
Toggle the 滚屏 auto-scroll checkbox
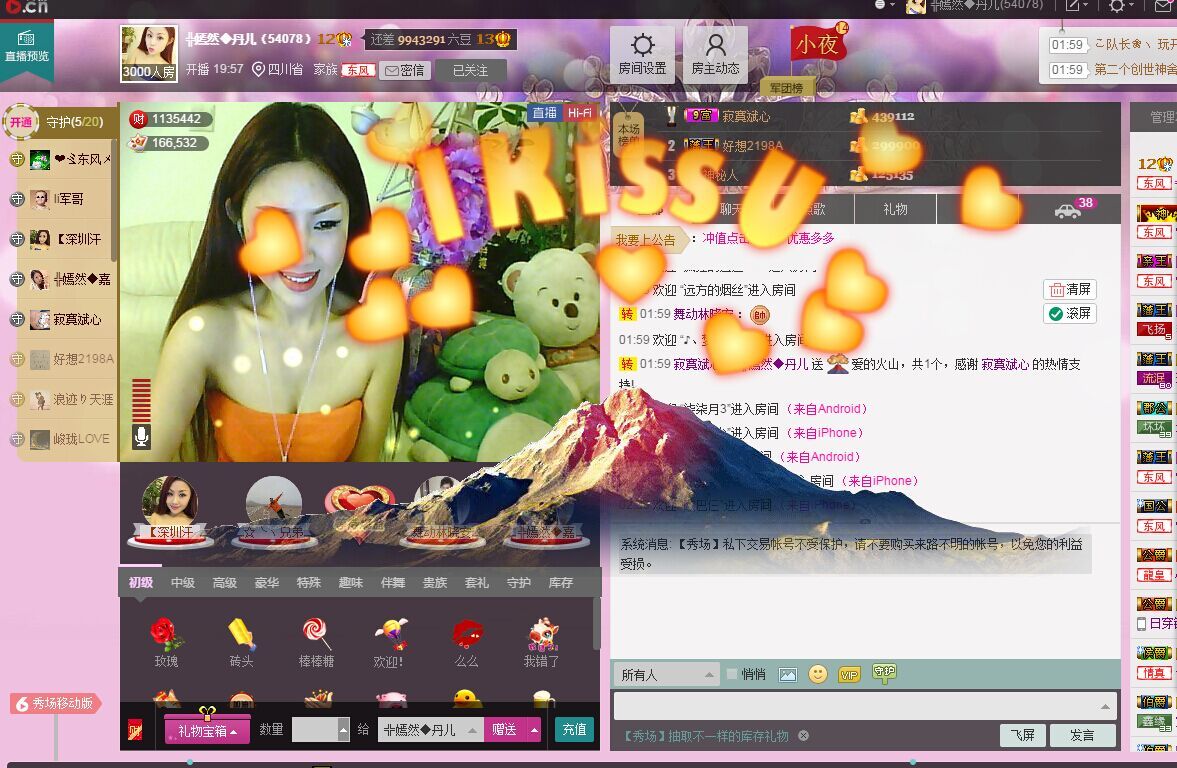pyautogui.click(x=1055, y=314)
